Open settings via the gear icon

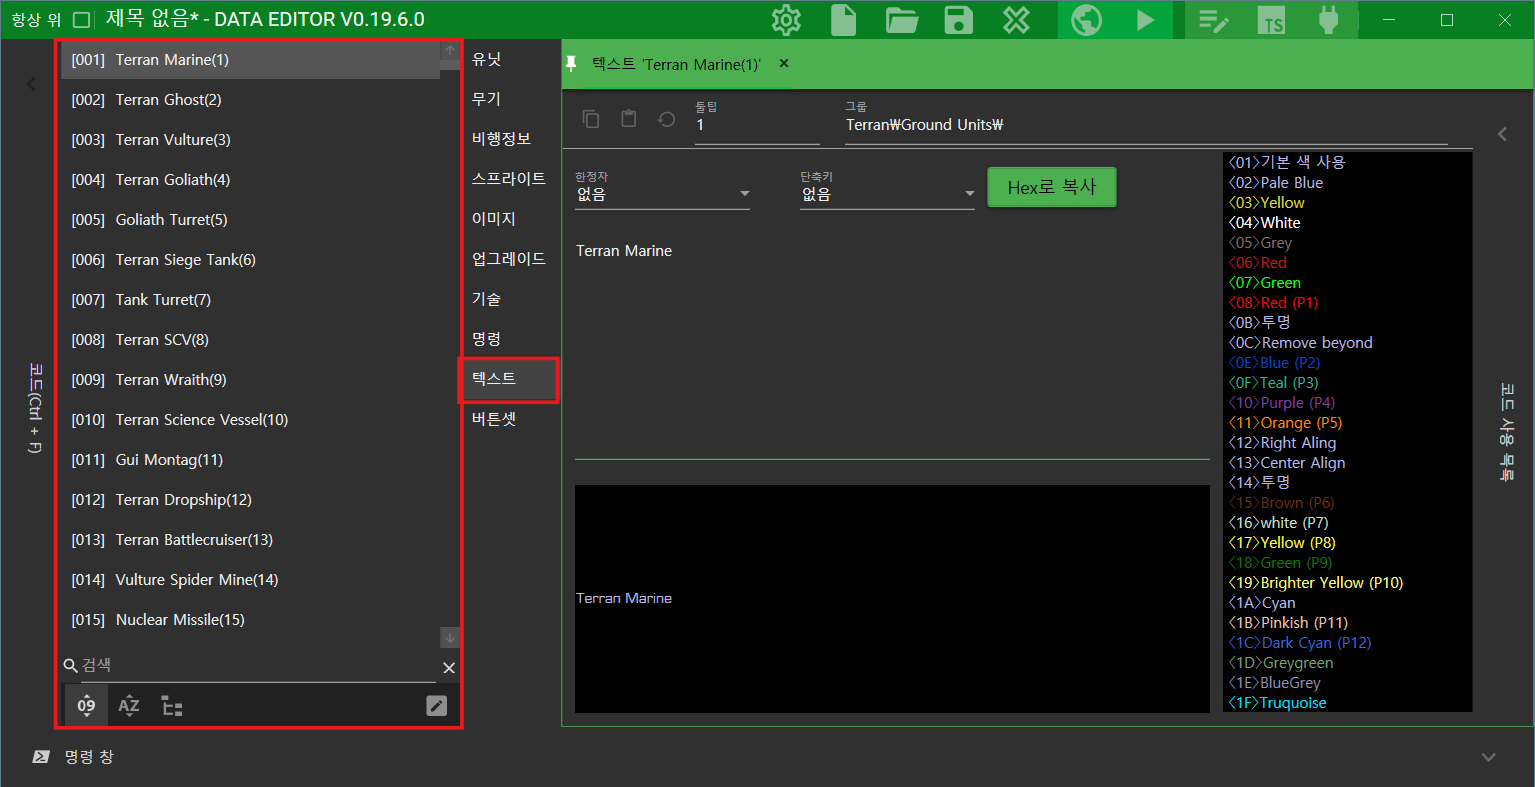pyautogui.click(x=787, y=20)
